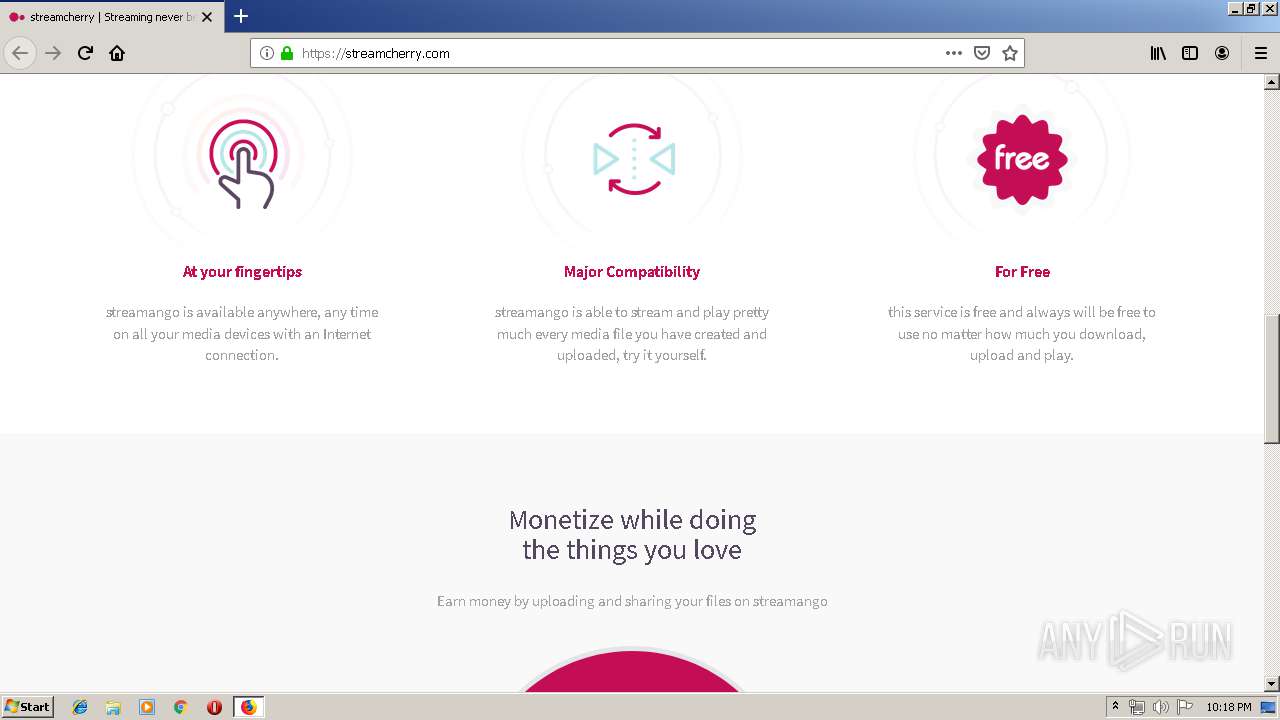Viewport: 1280px width, 720px height.
Task: Click 'Monetize while doing the things you love'
Action: coord(632,535)
